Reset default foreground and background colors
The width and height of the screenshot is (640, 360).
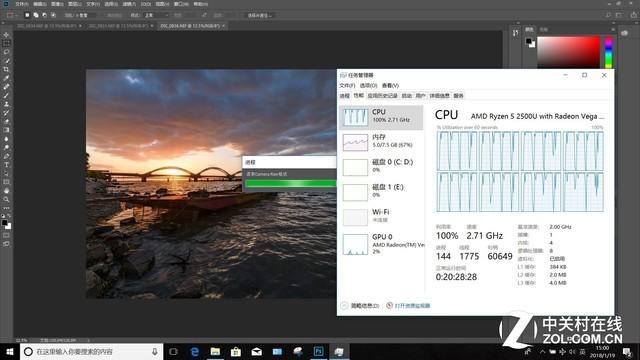click(x=3, y=216)
